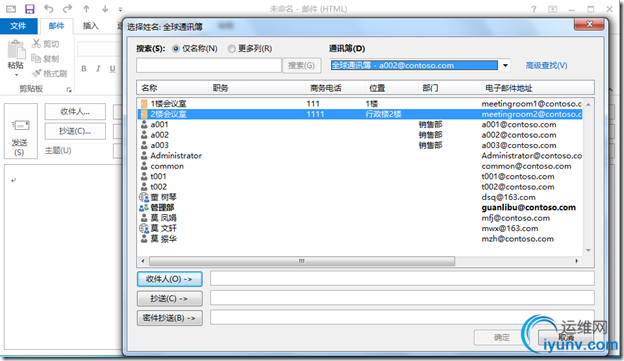Viewport: 624px width, 361px height.
Task: Click the 确定 button
Action: point(501,337)
